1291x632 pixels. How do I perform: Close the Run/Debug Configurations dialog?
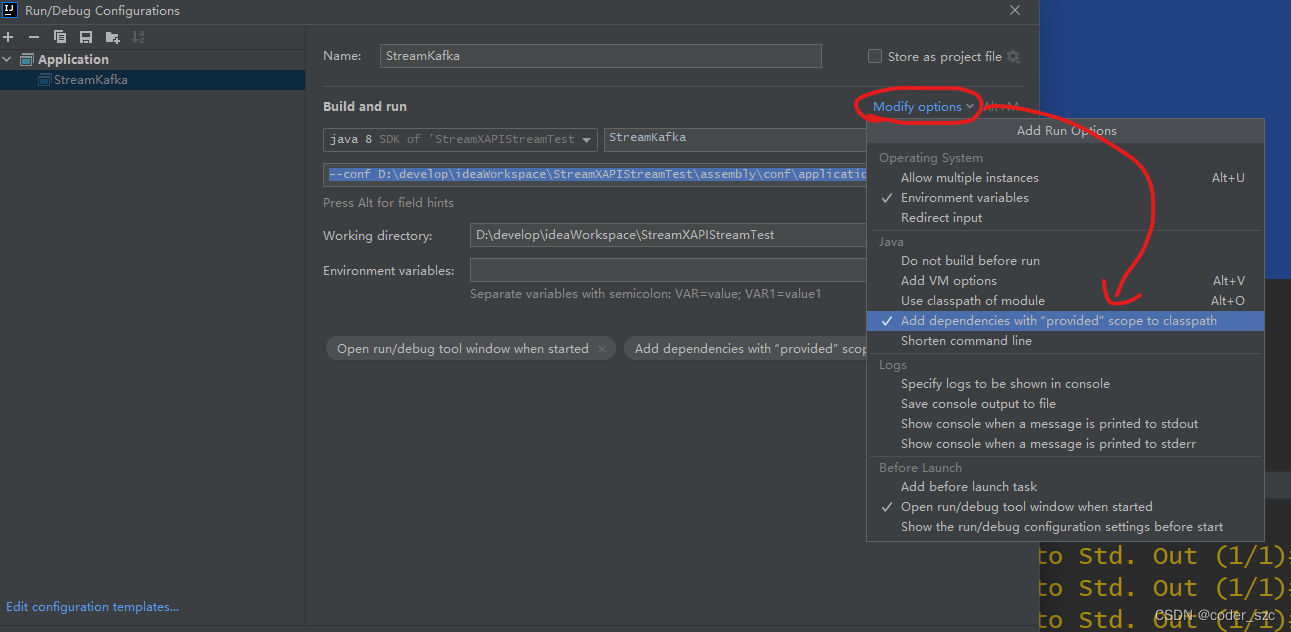tap(1015, 11)
